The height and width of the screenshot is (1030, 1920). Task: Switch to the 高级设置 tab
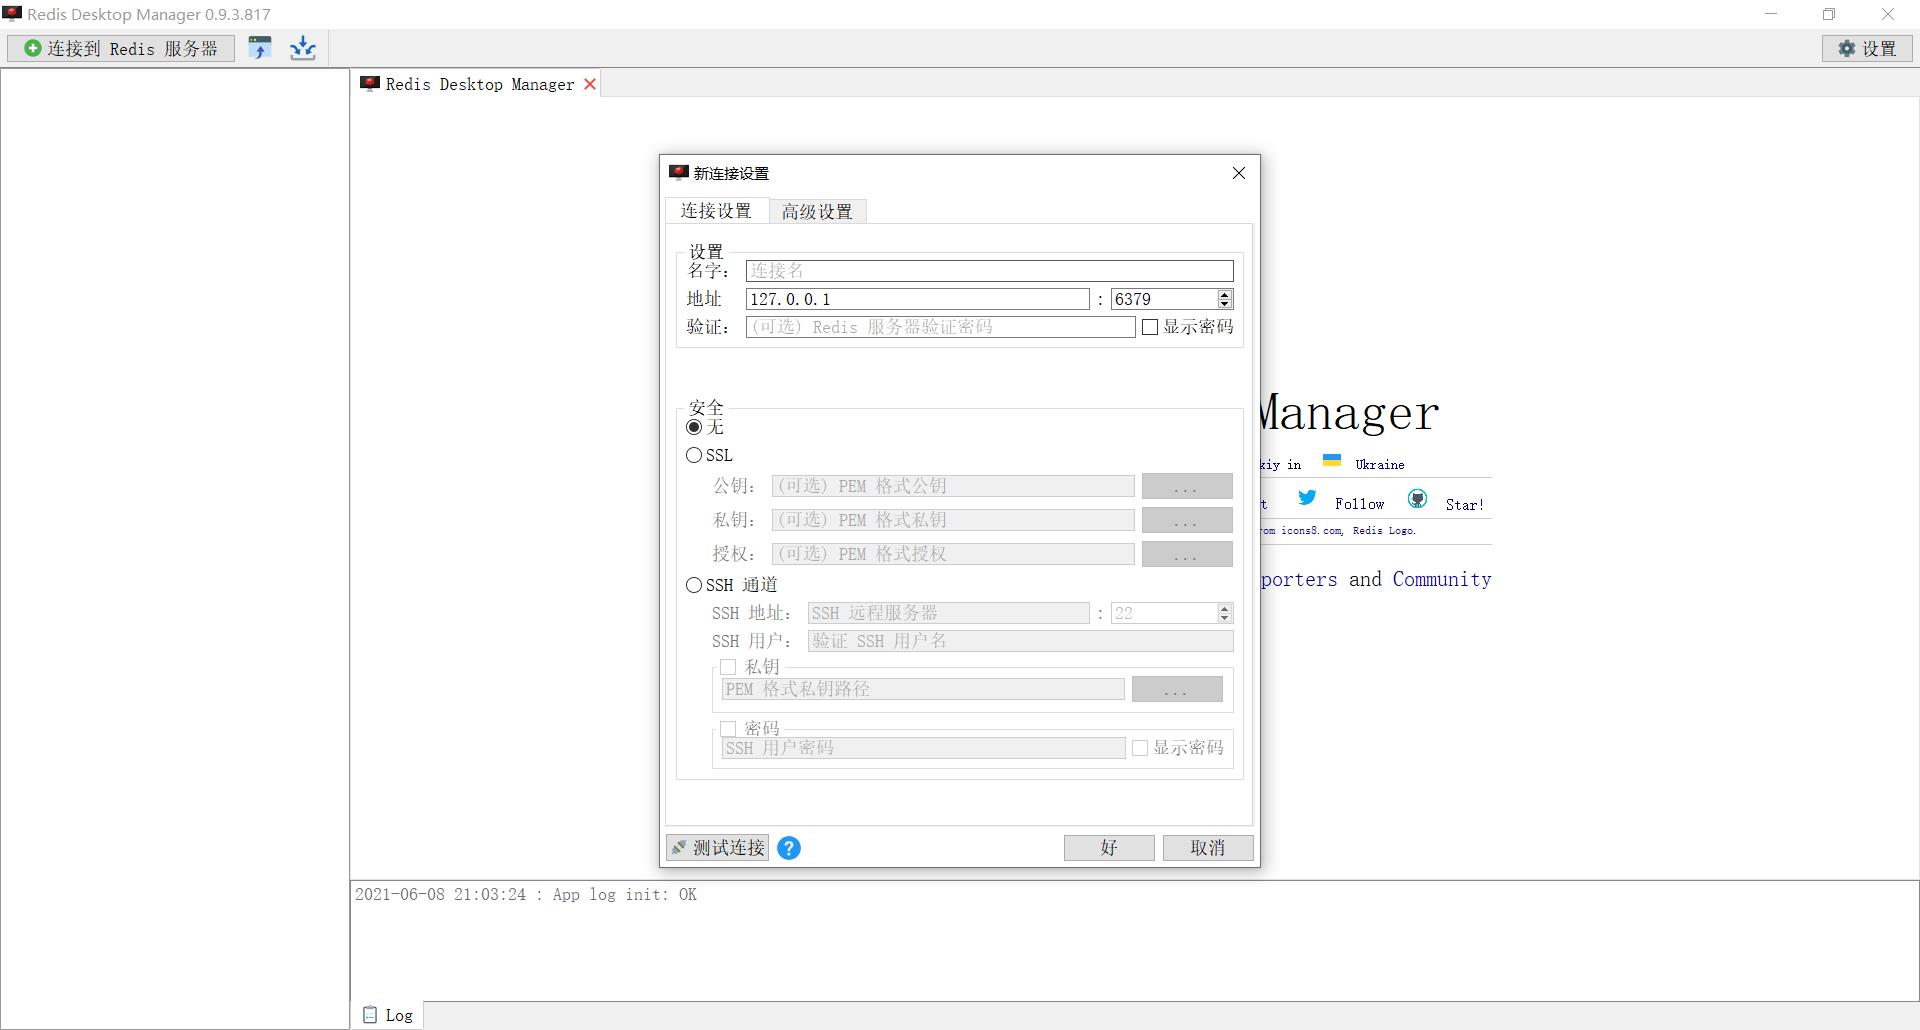(817, 211)
